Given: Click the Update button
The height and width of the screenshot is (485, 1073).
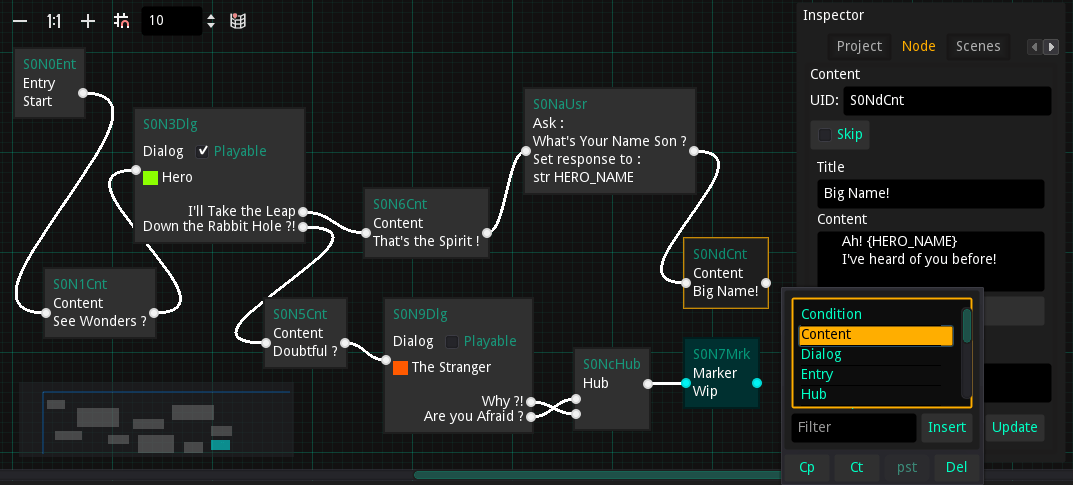Looking at the screenshot, I should 1015,427.
